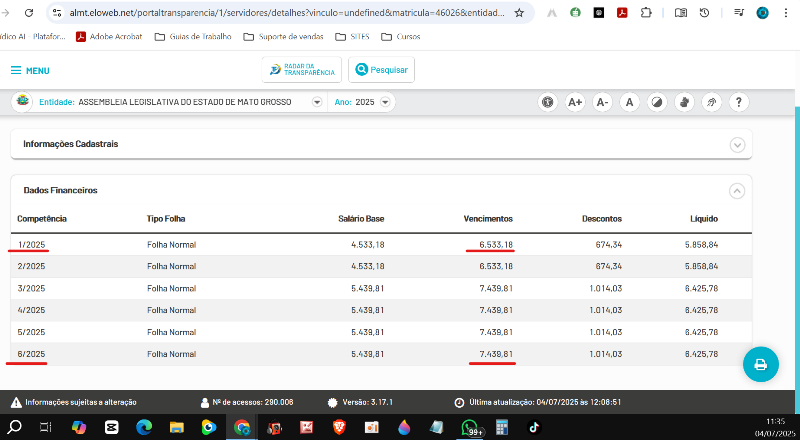800x440 pixels.
Task: Open the help question mark icon
Action: click(739, 102)
